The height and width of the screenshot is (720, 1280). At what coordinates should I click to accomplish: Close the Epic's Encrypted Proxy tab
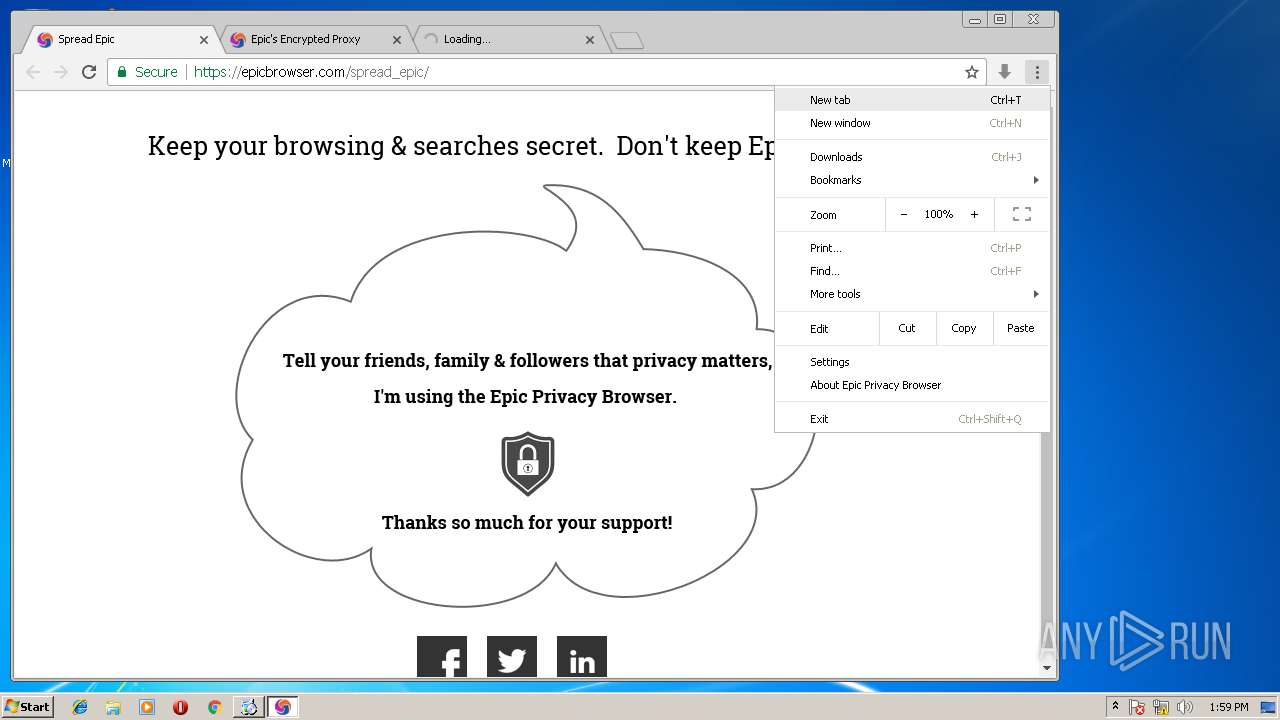[x=397, y=40]
